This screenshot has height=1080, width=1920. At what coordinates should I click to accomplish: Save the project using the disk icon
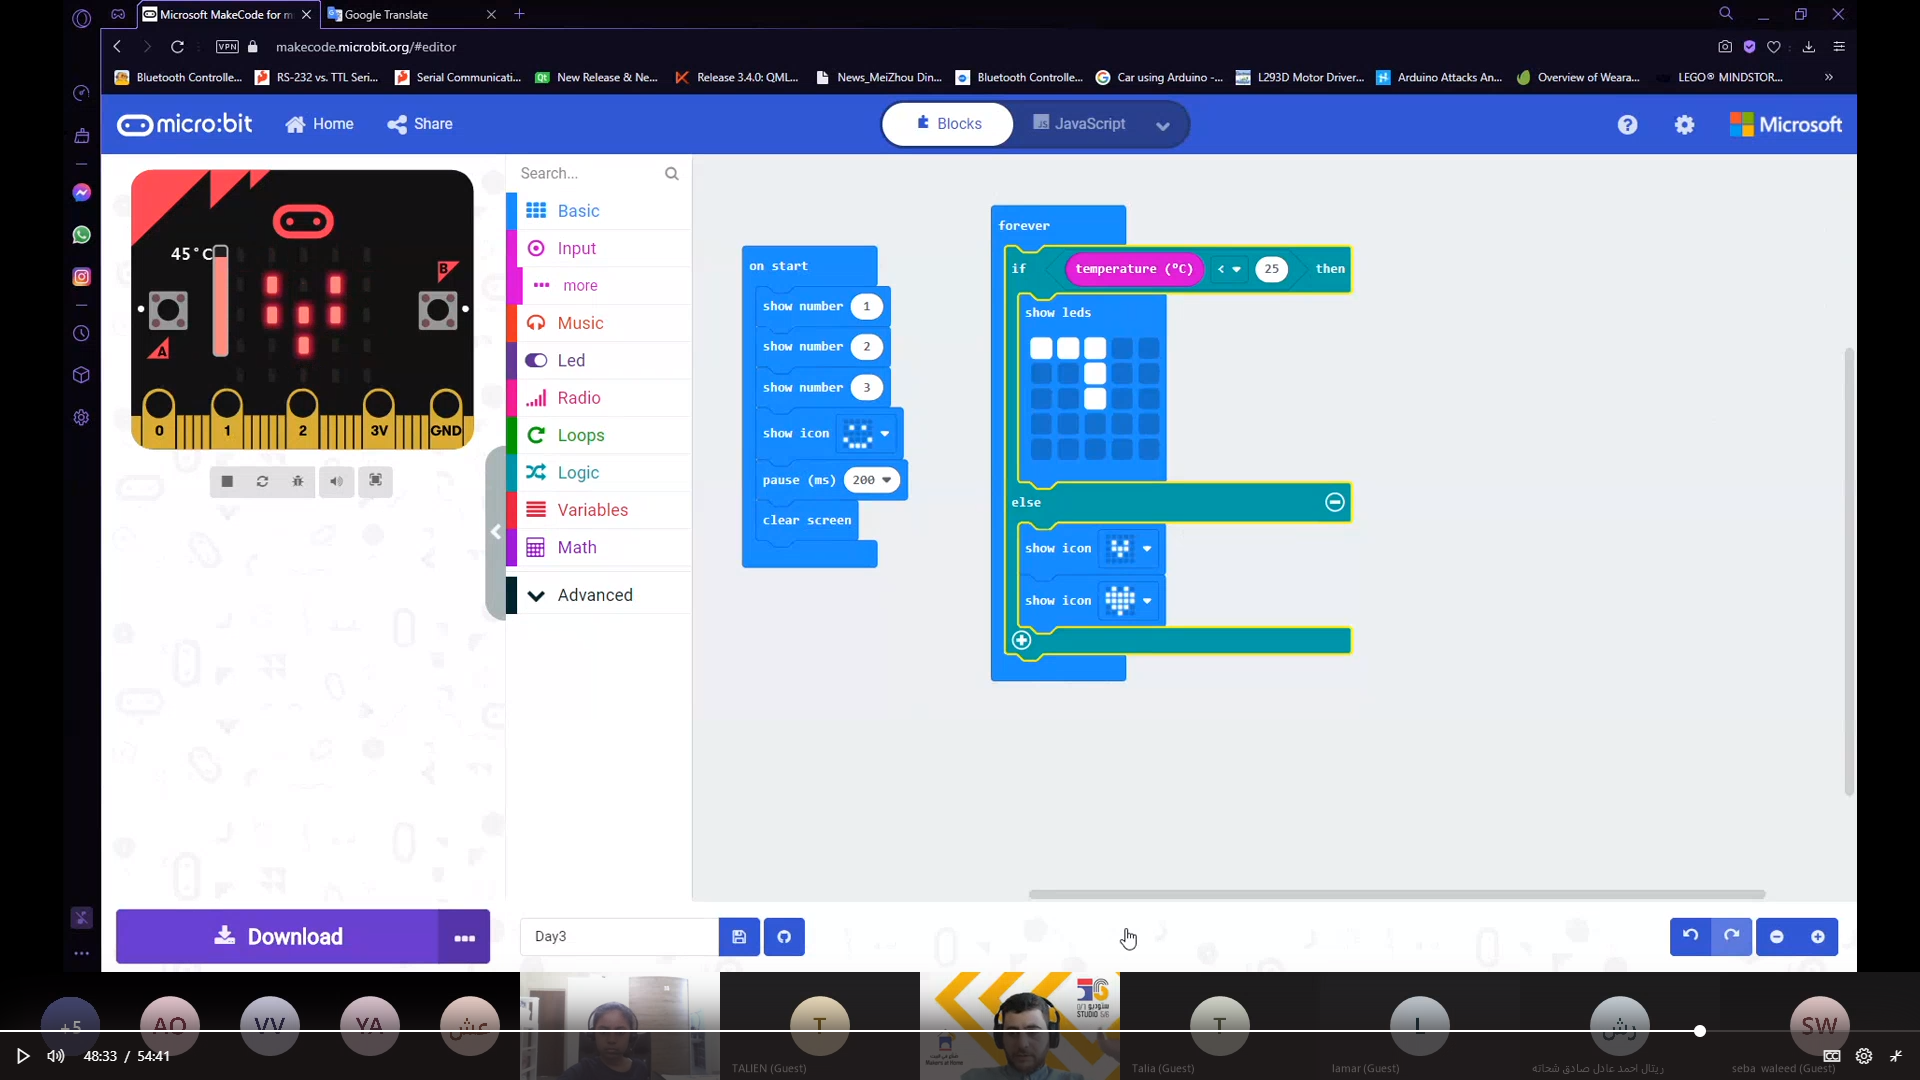tap(739, 937)
